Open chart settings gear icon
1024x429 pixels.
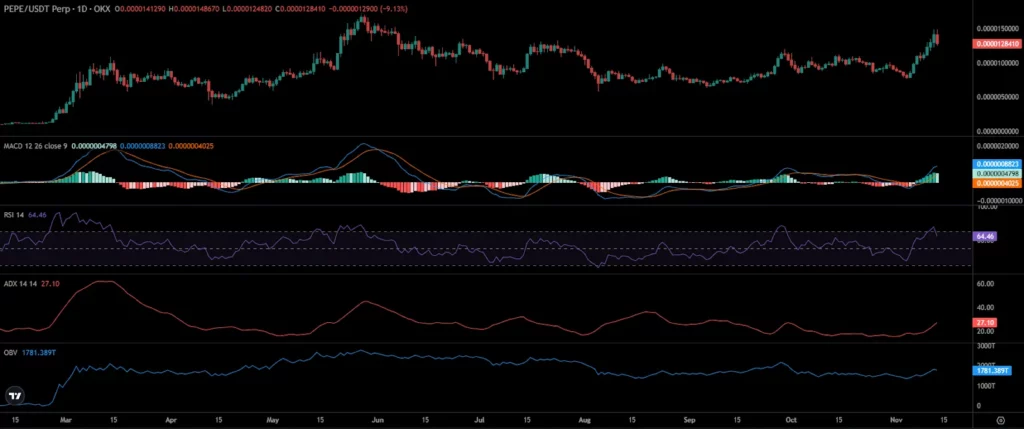coord(1000,420)
